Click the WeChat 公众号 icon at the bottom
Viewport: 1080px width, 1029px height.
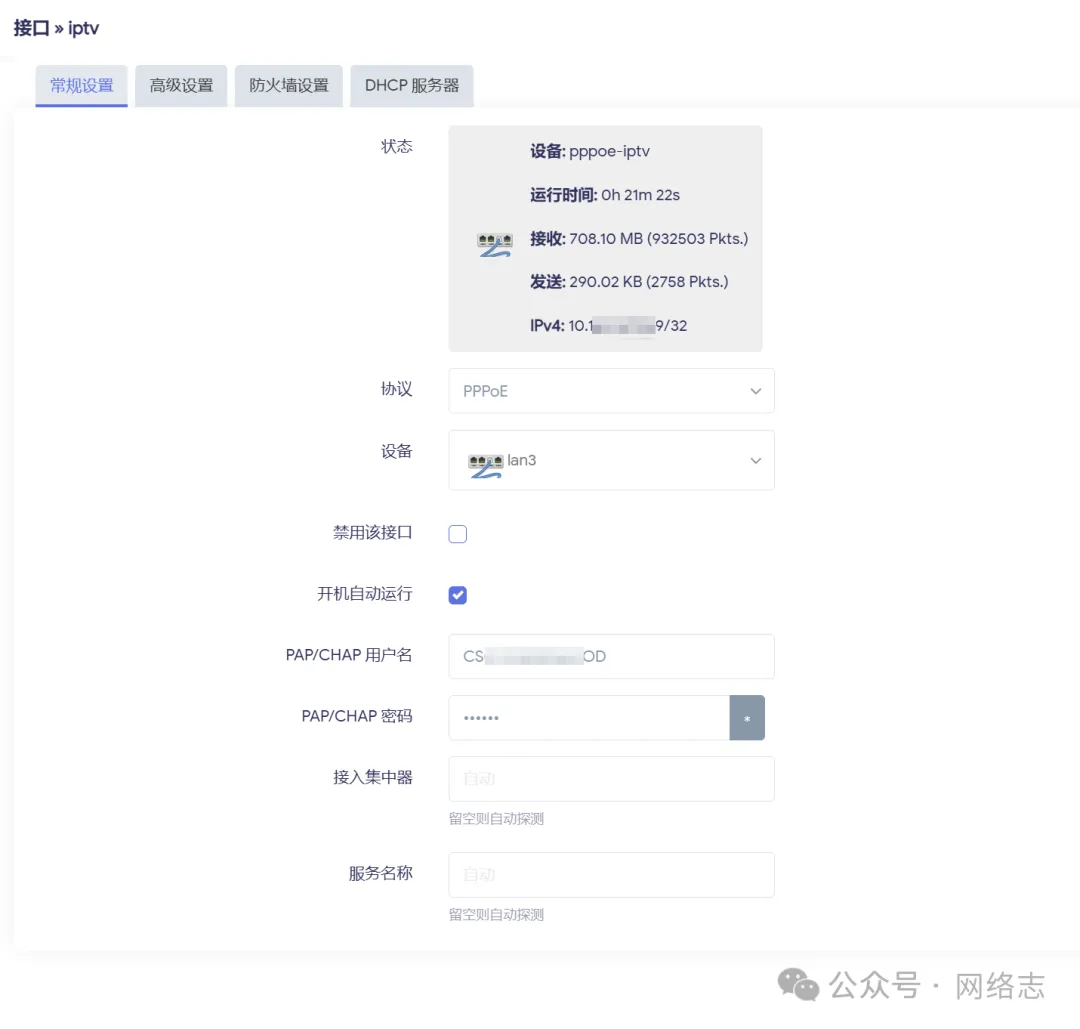coord(797,985)
